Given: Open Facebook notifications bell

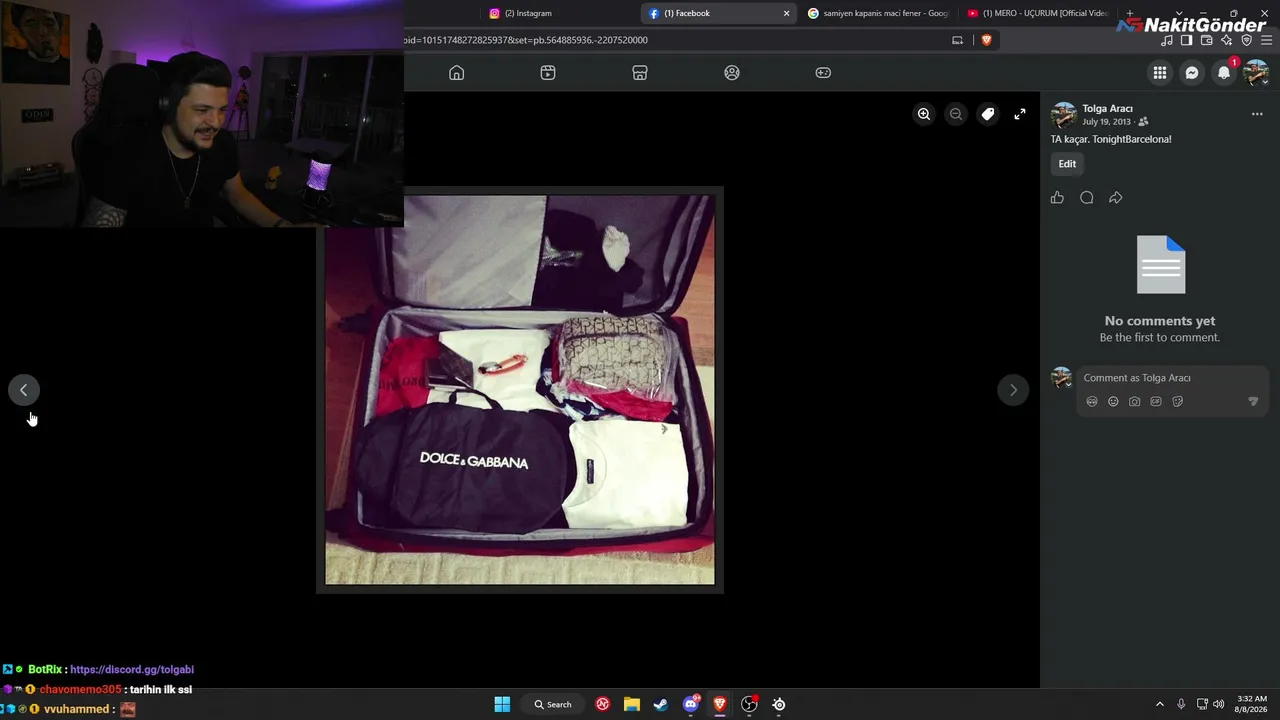Looking at the screenshot, I should click(x=1224, y=73).
